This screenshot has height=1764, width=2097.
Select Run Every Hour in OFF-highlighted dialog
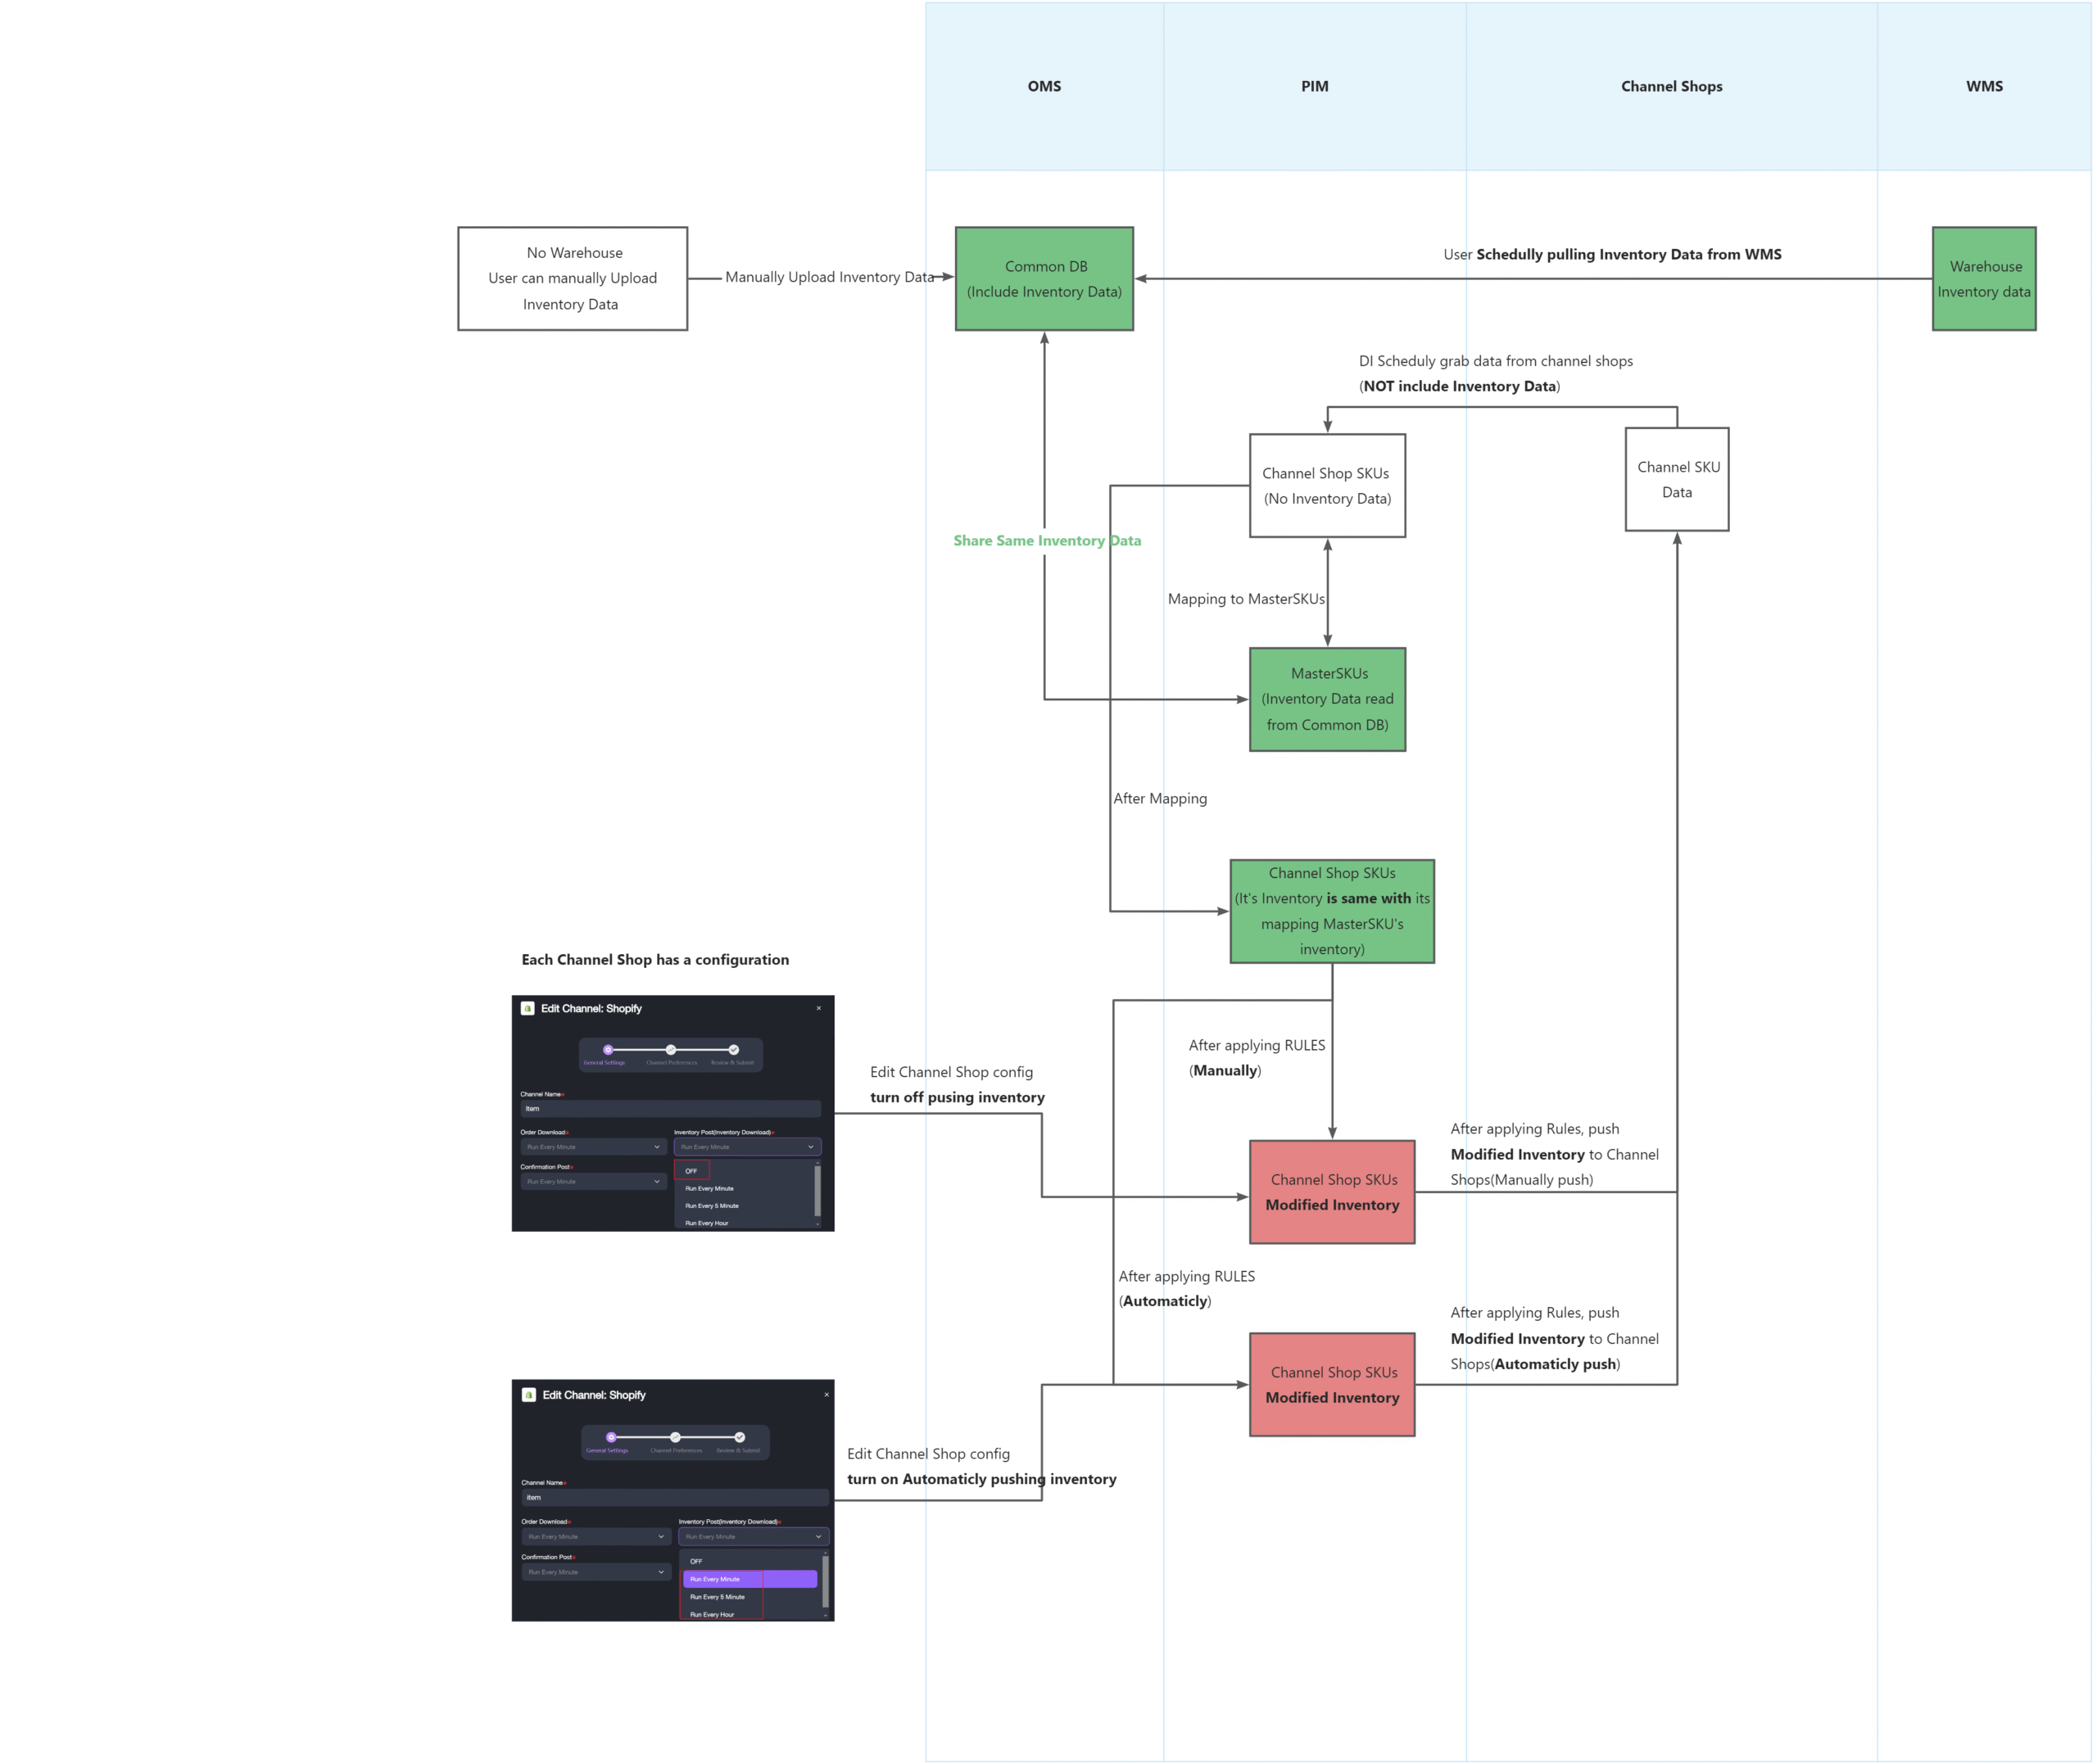point(707,1223)
